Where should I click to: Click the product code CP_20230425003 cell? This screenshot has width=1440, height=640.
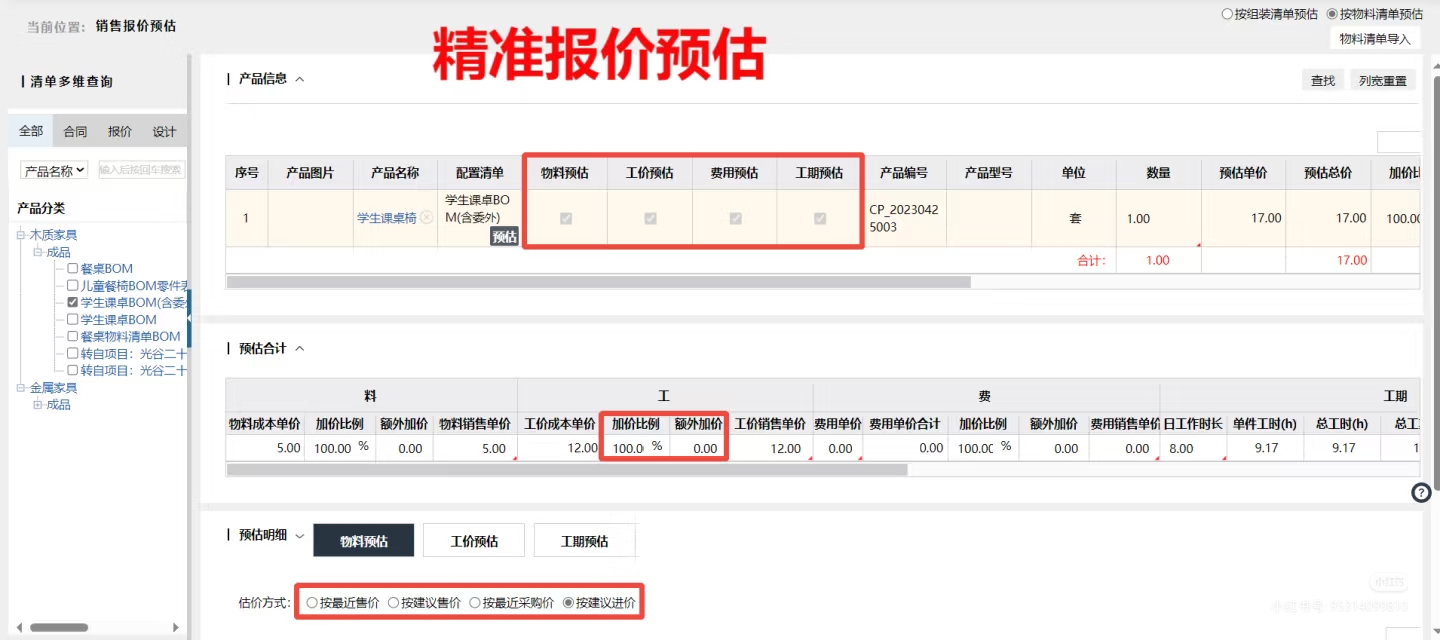[x=904, y=218]
